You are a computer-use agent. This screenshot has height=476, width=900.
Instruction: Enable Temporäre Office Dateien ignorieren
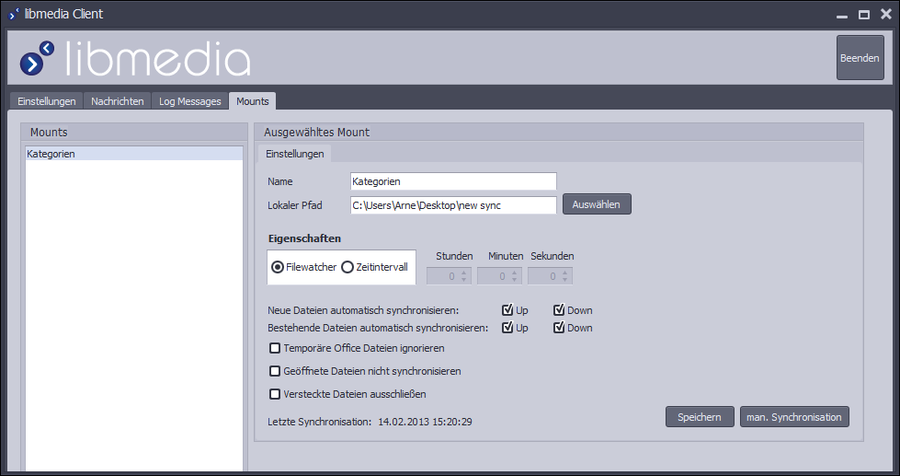pos(275,348)
